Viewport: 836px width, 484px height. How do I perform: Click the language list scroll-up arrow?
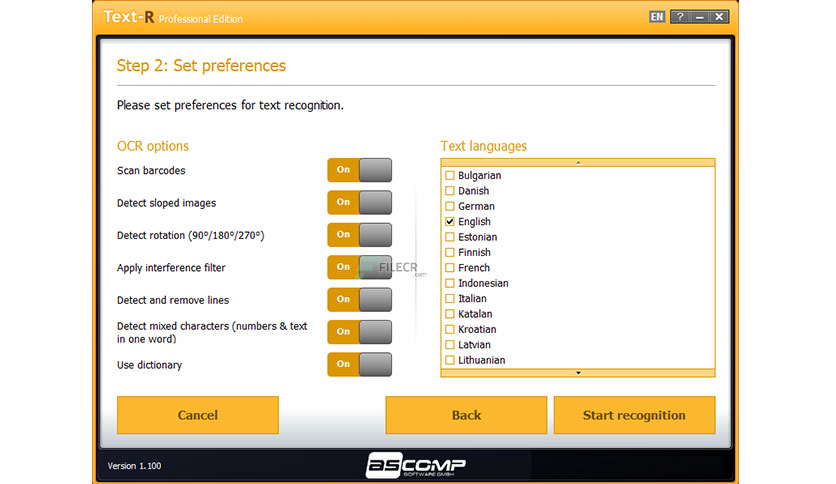point(578,163)
